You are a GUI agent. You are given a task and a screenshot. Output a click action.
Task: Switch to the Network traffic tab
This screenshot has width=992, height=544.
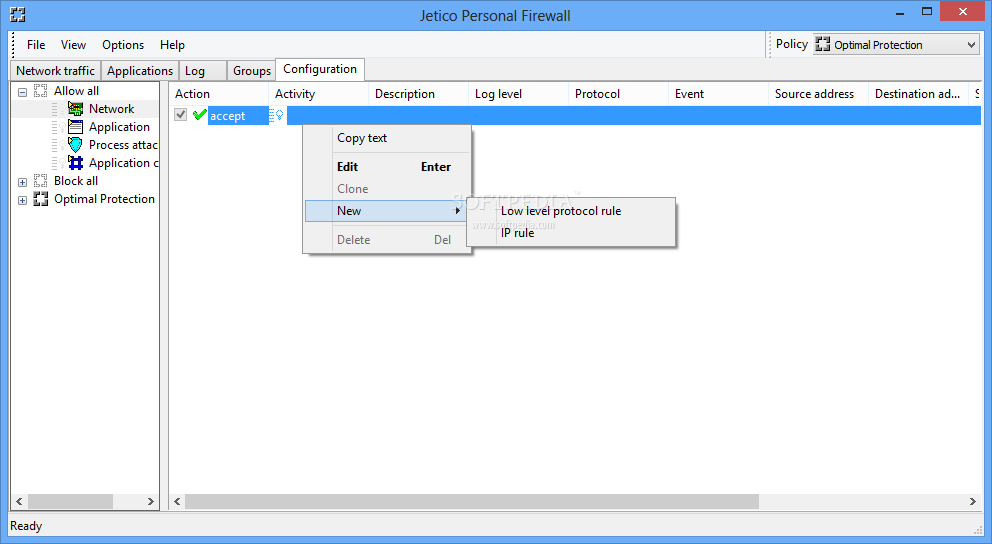click(56, 71)
